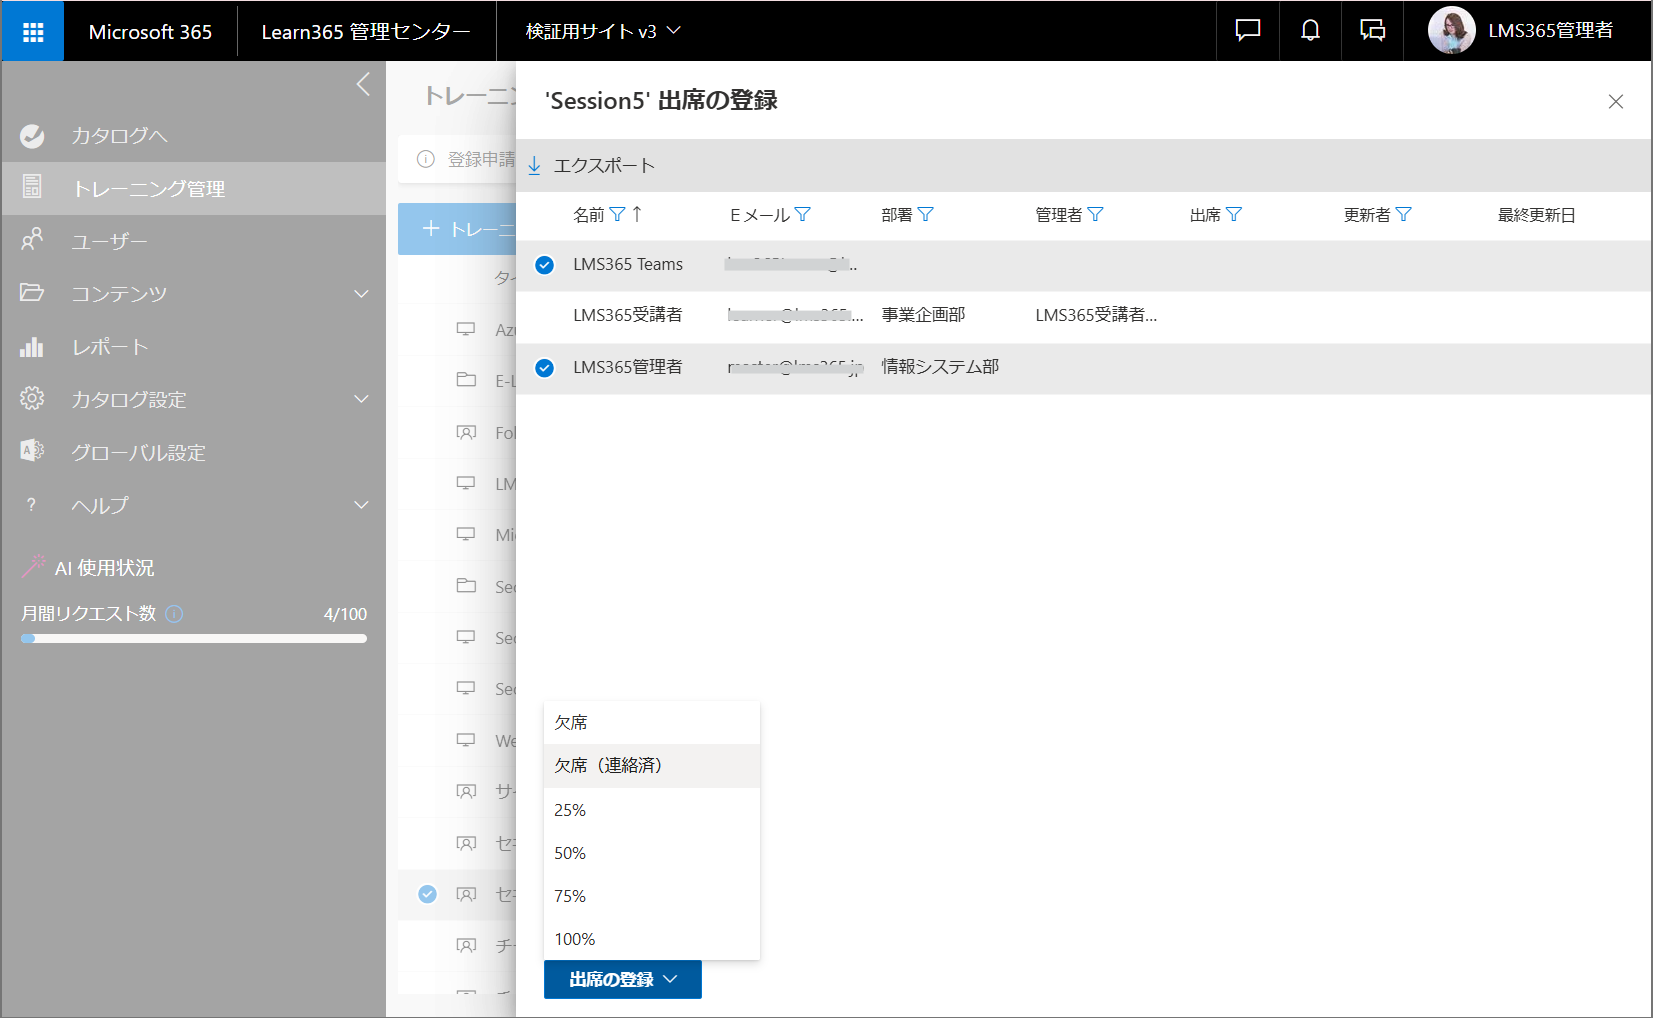Close the Session5 attendance panel

tap(1615, 101)
